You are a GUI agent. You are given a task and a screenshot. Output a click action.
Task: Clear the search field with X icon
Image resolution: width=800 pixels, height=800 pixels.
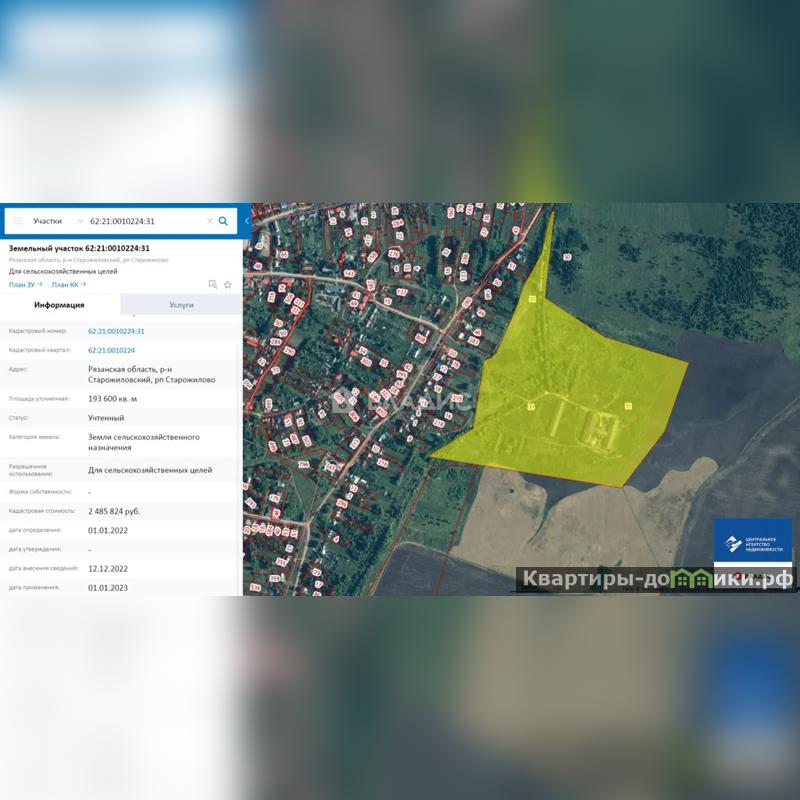pos(209,221)
